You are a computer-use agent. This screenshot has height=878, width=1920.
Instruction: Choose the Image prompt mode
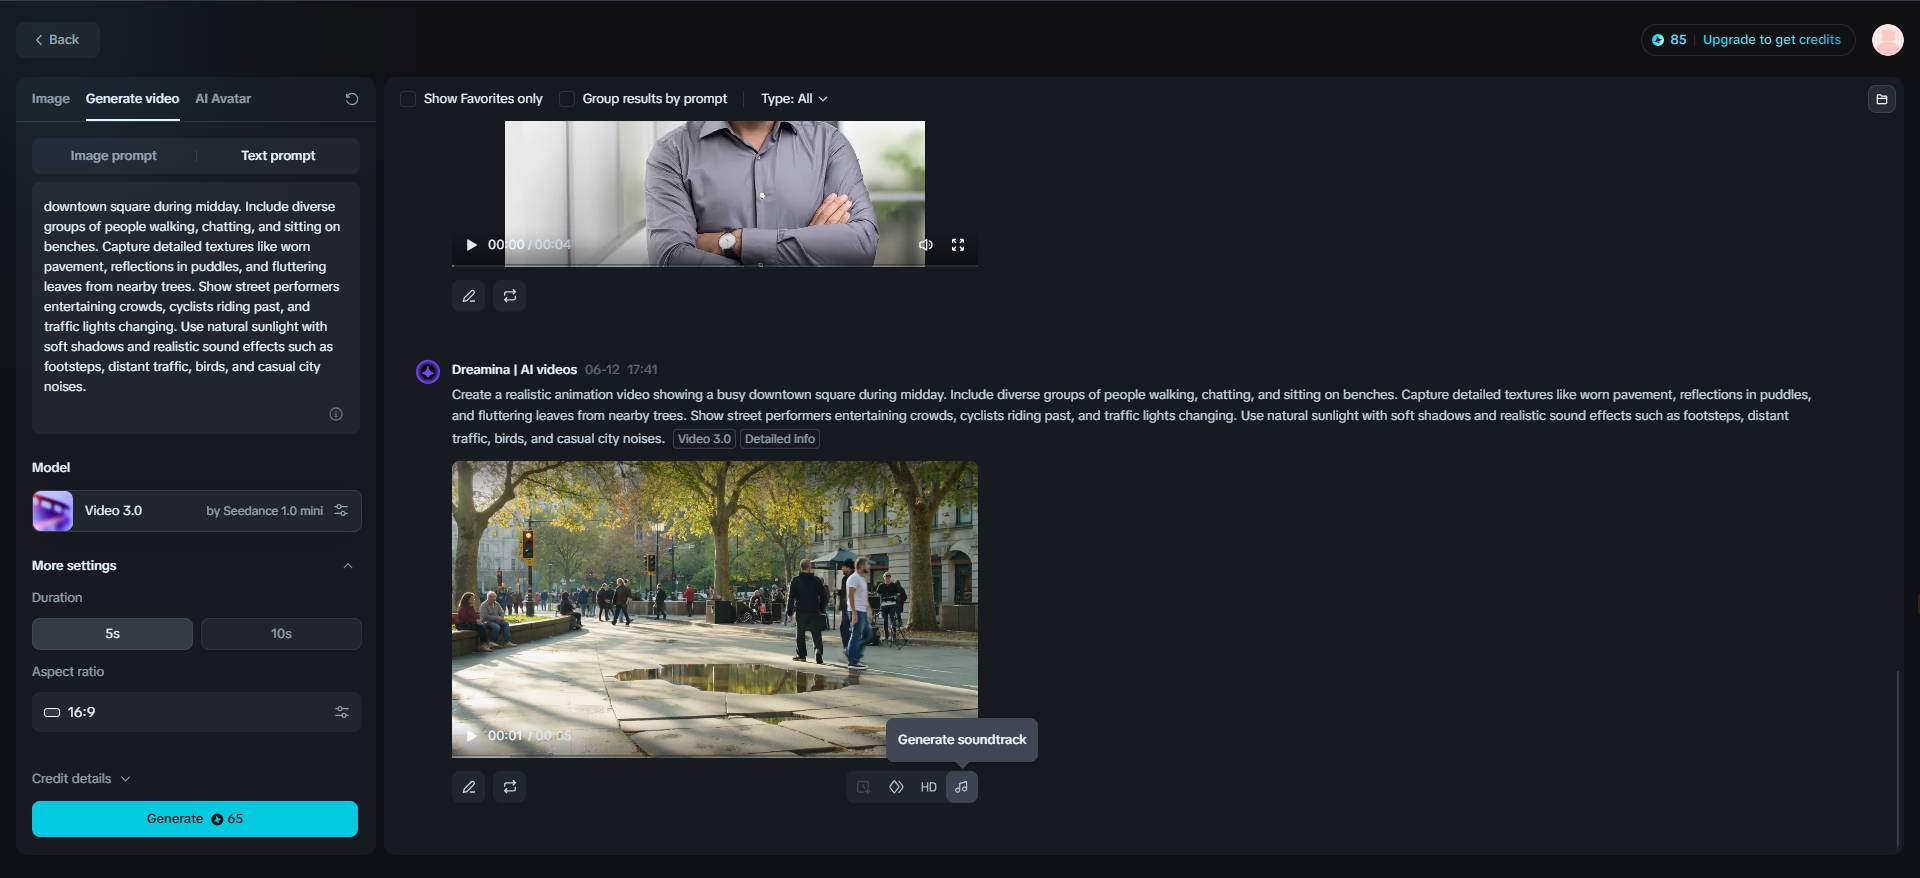tap(114, 156)
